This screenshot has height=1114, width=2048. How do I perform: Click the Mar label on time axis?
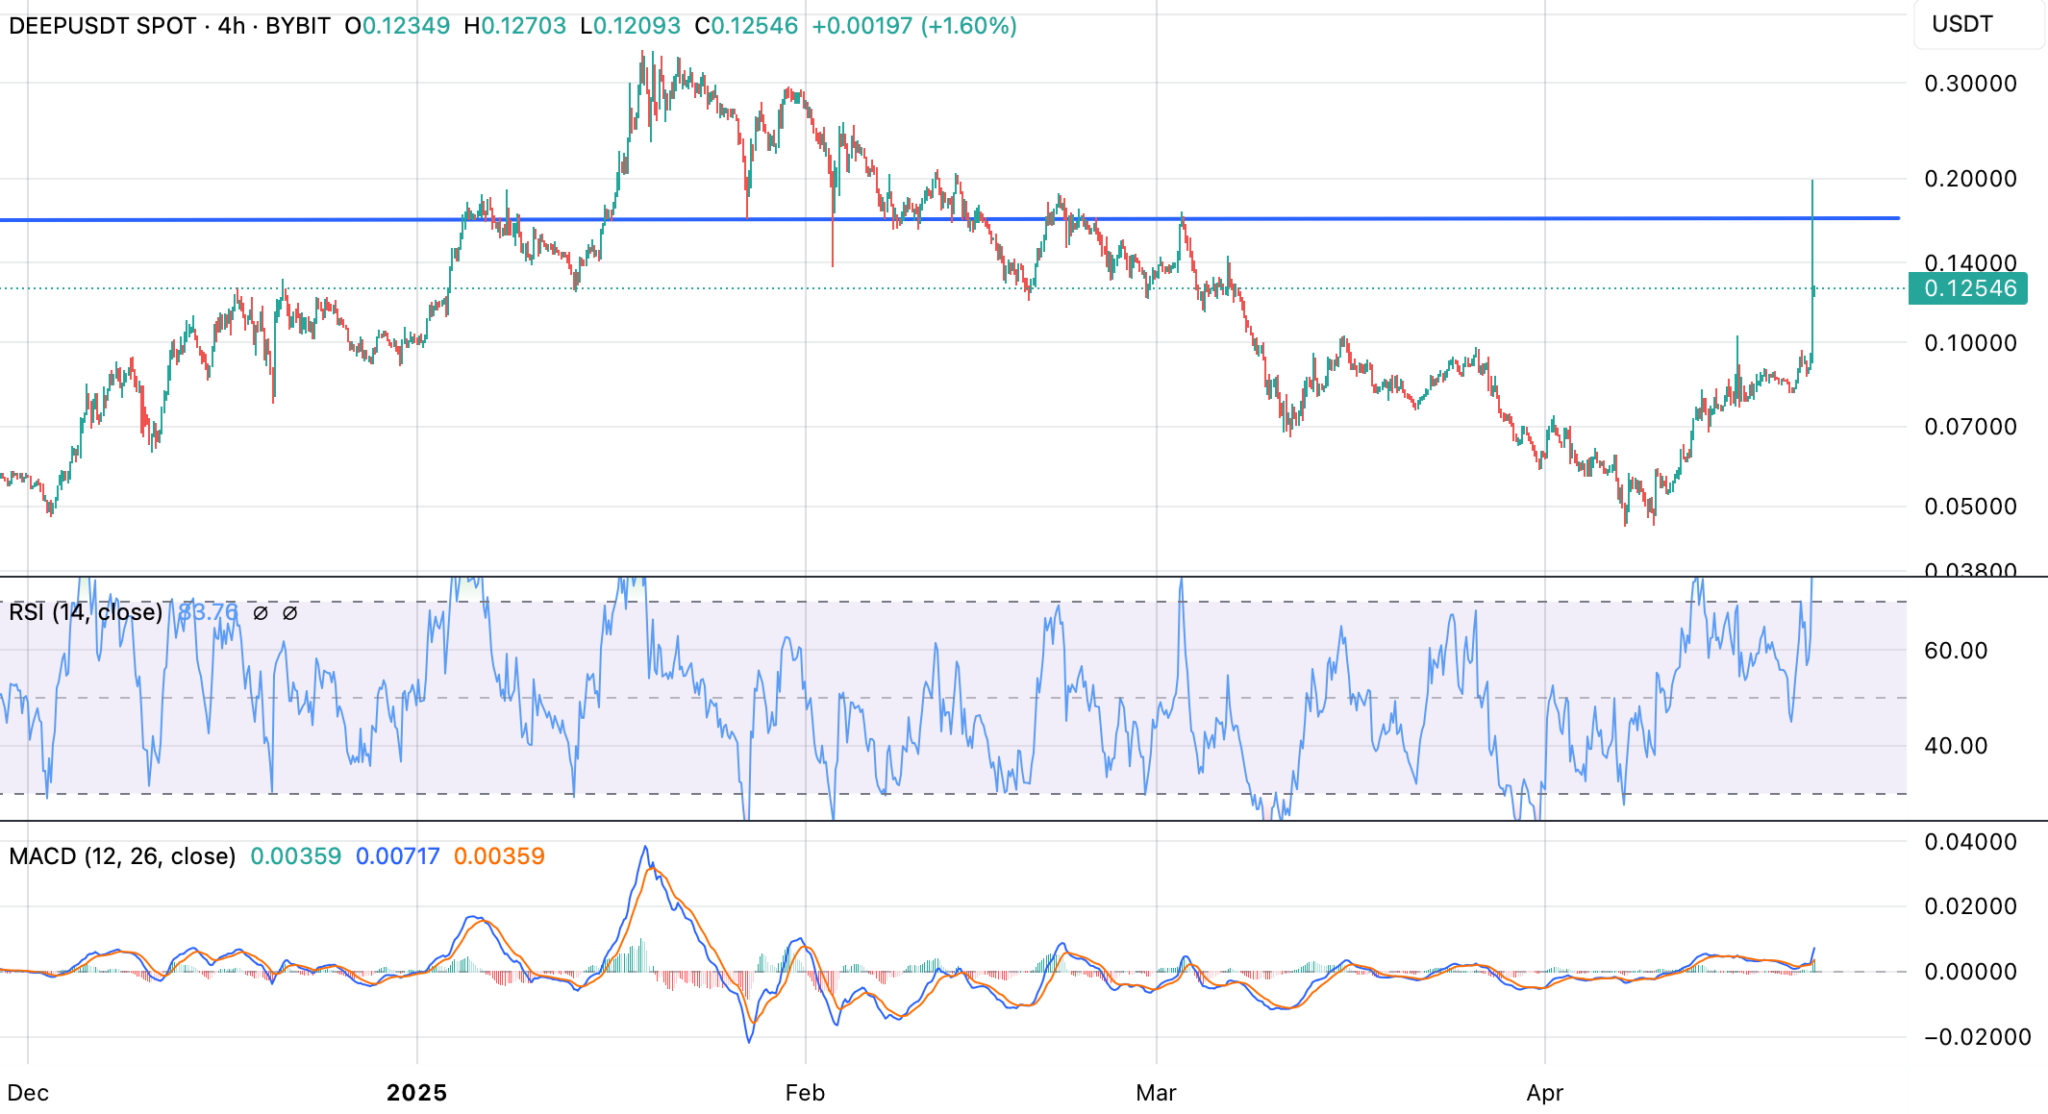pos(1156,1092)
